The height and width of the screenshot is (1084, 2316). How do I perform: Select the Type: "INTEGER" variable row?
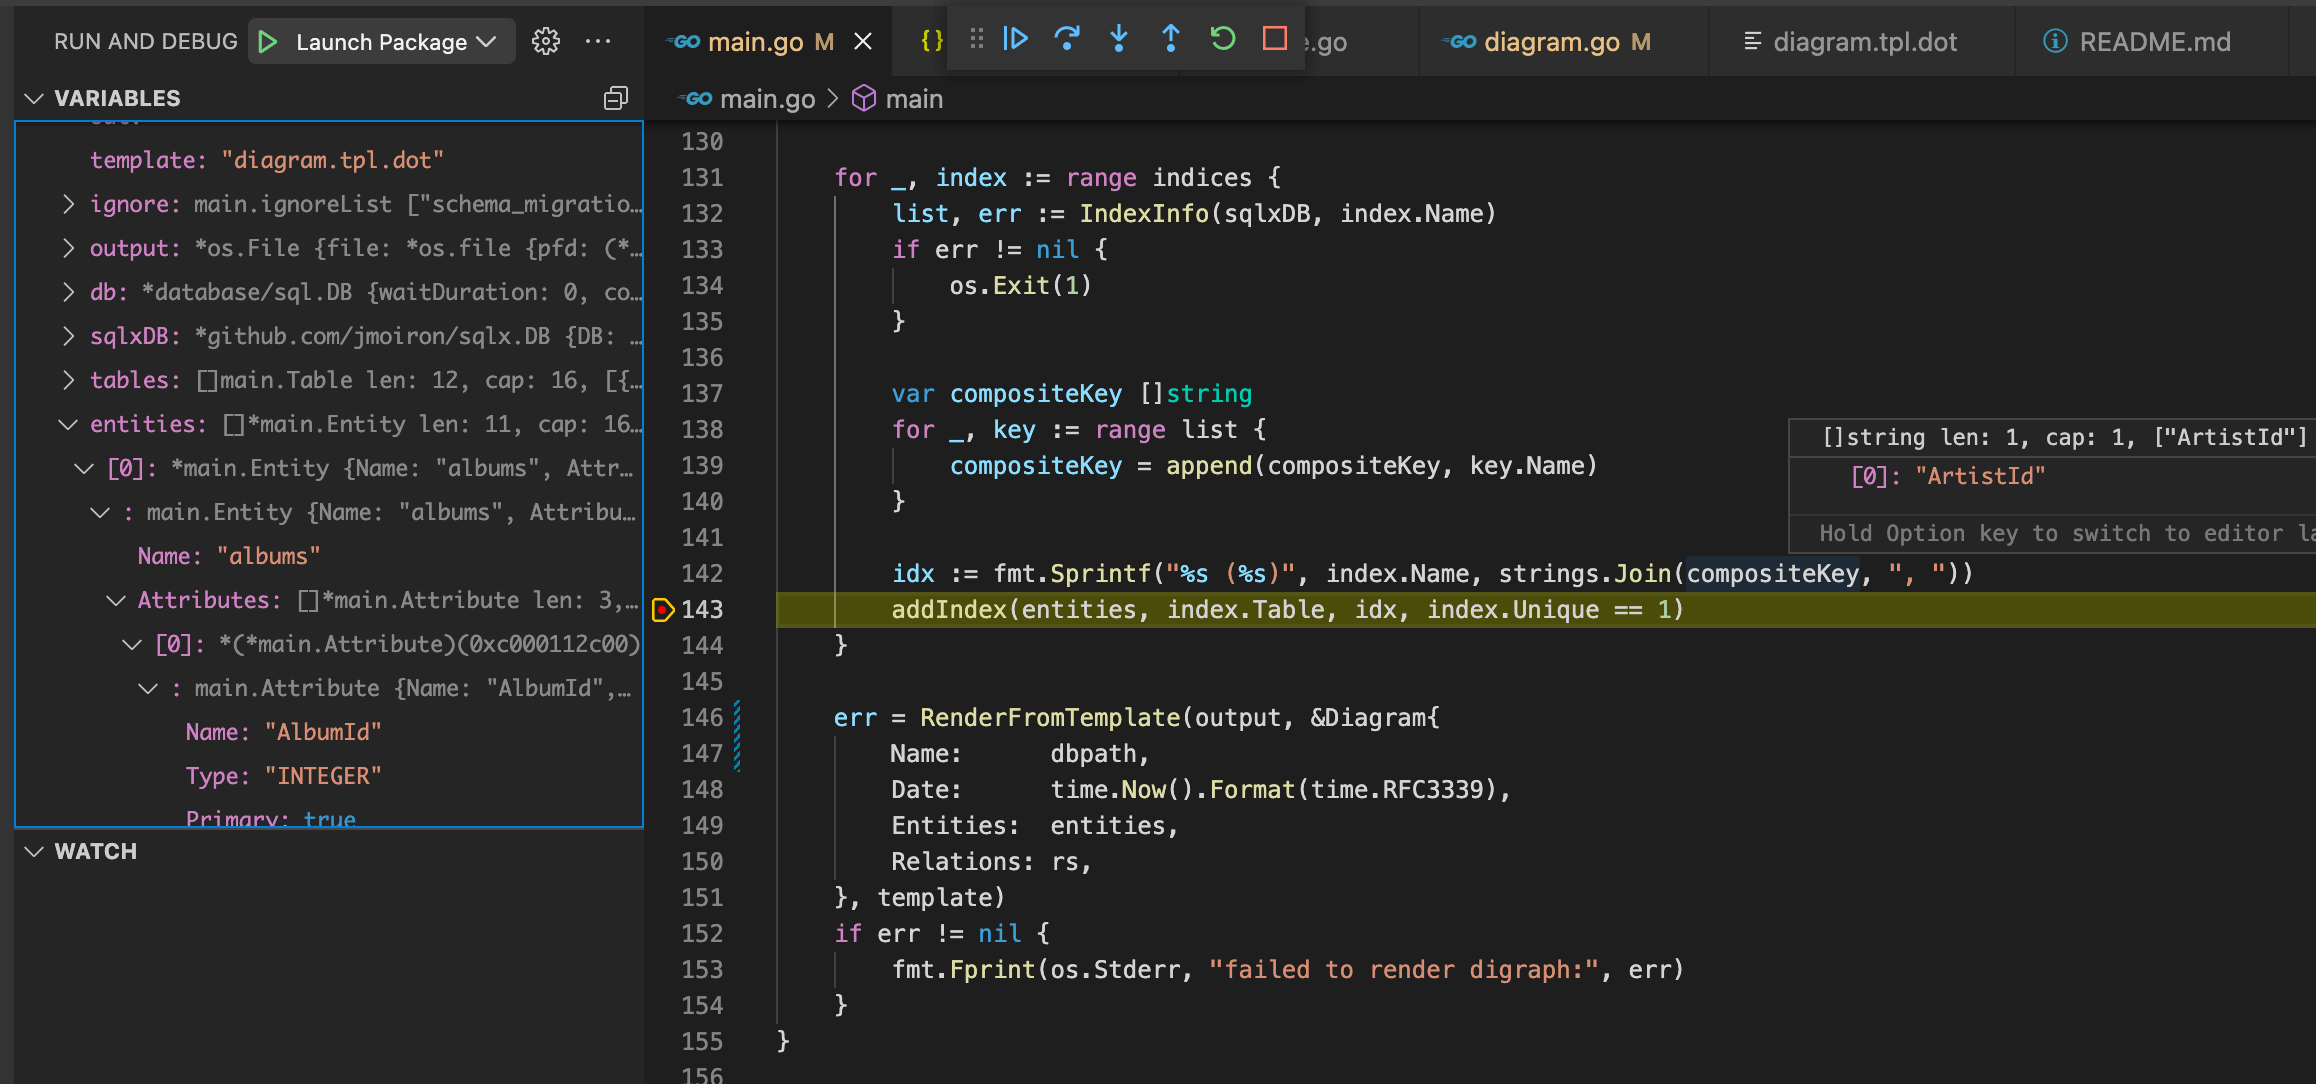[x=329, y=776]
